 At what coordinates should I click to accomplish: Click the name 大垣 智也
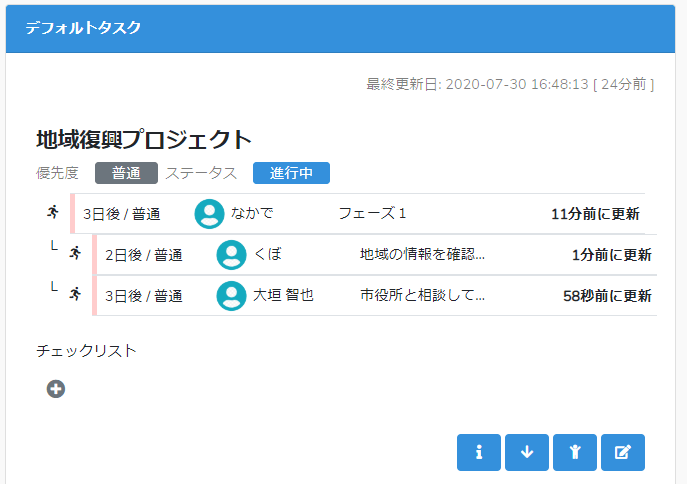coord(283,295)
